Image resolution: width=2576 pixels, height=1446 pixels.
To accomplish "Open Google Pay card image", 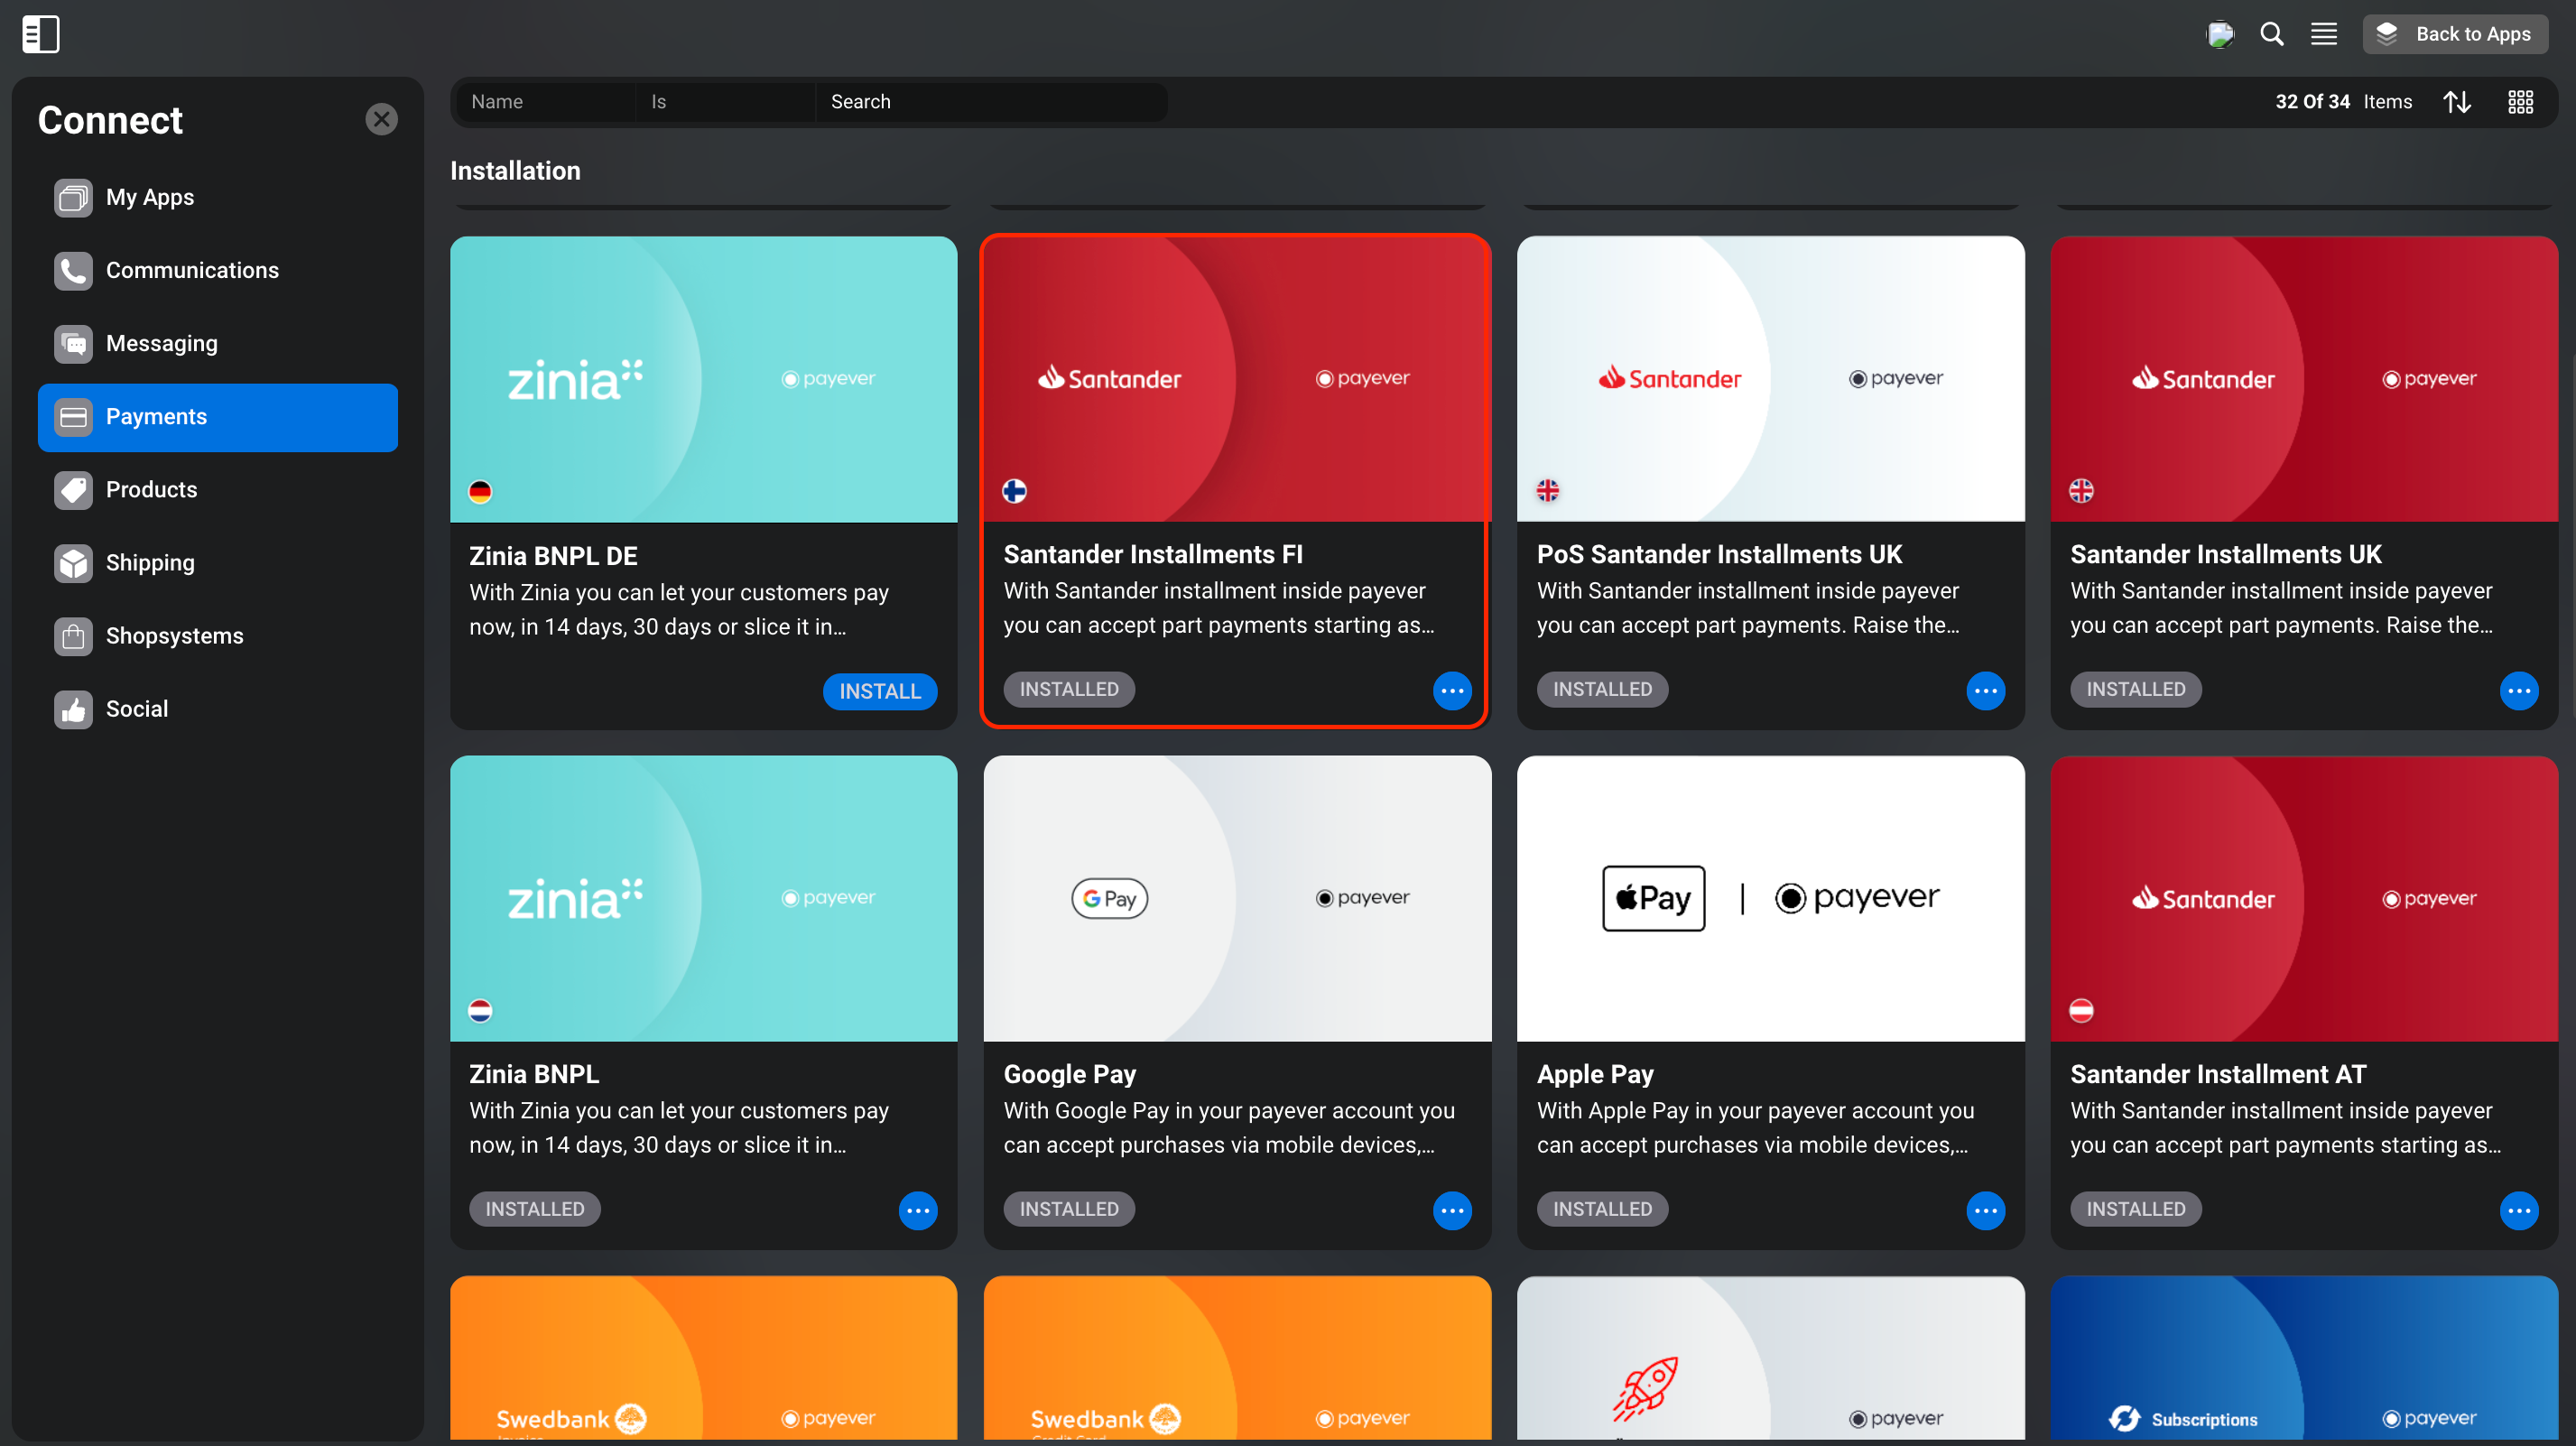I will tap(1237, 898).
